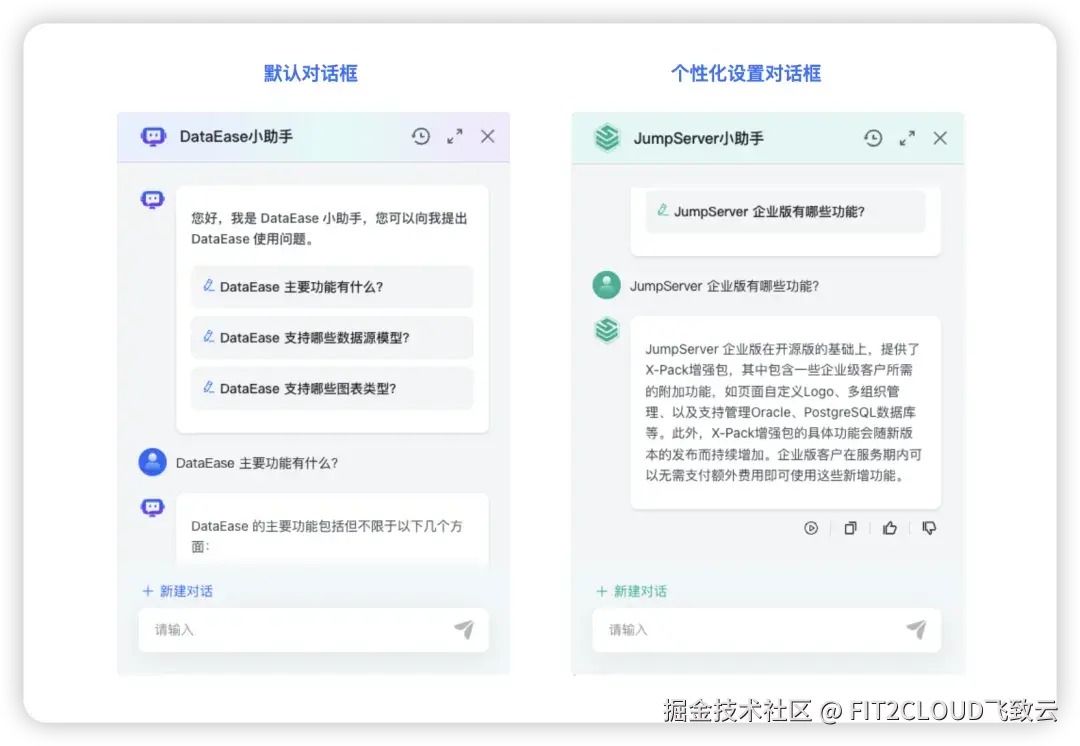Click the DataEase robot logo in header
The image size is (1080, 746).
154,136
